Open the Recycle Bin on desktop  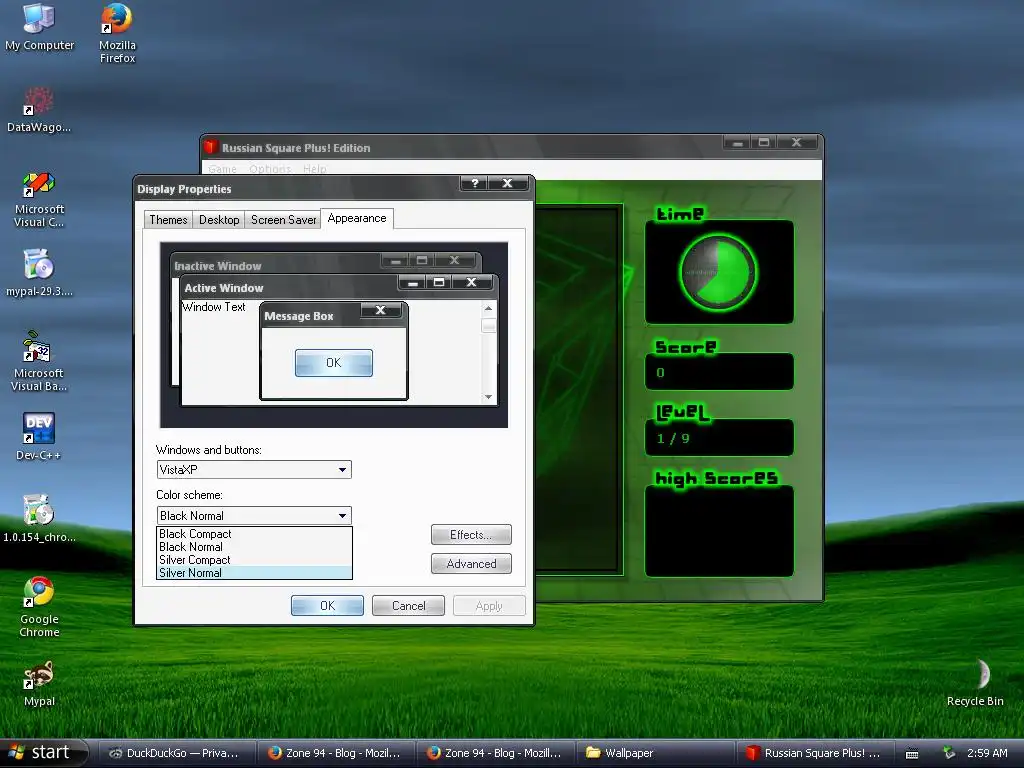[x=975, y=683]
